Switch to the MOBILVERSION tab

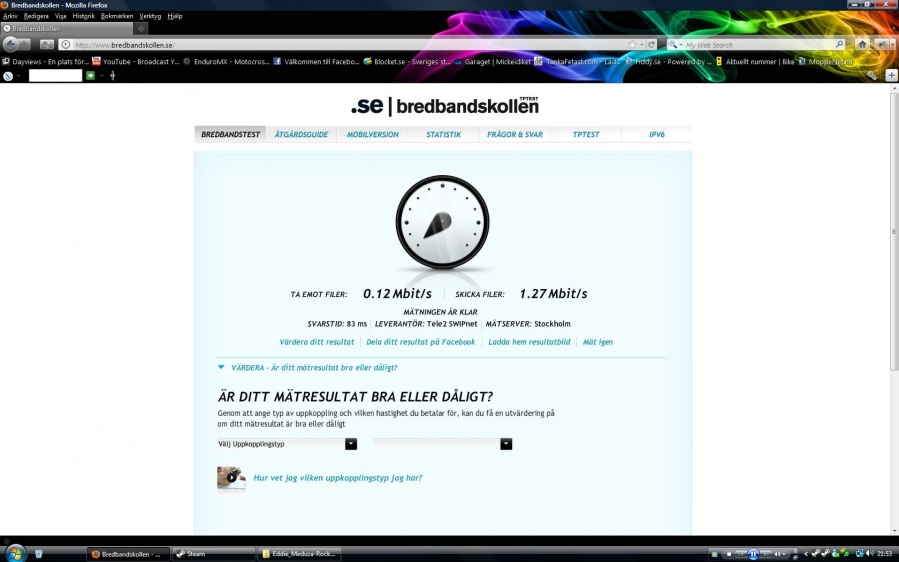373,134
